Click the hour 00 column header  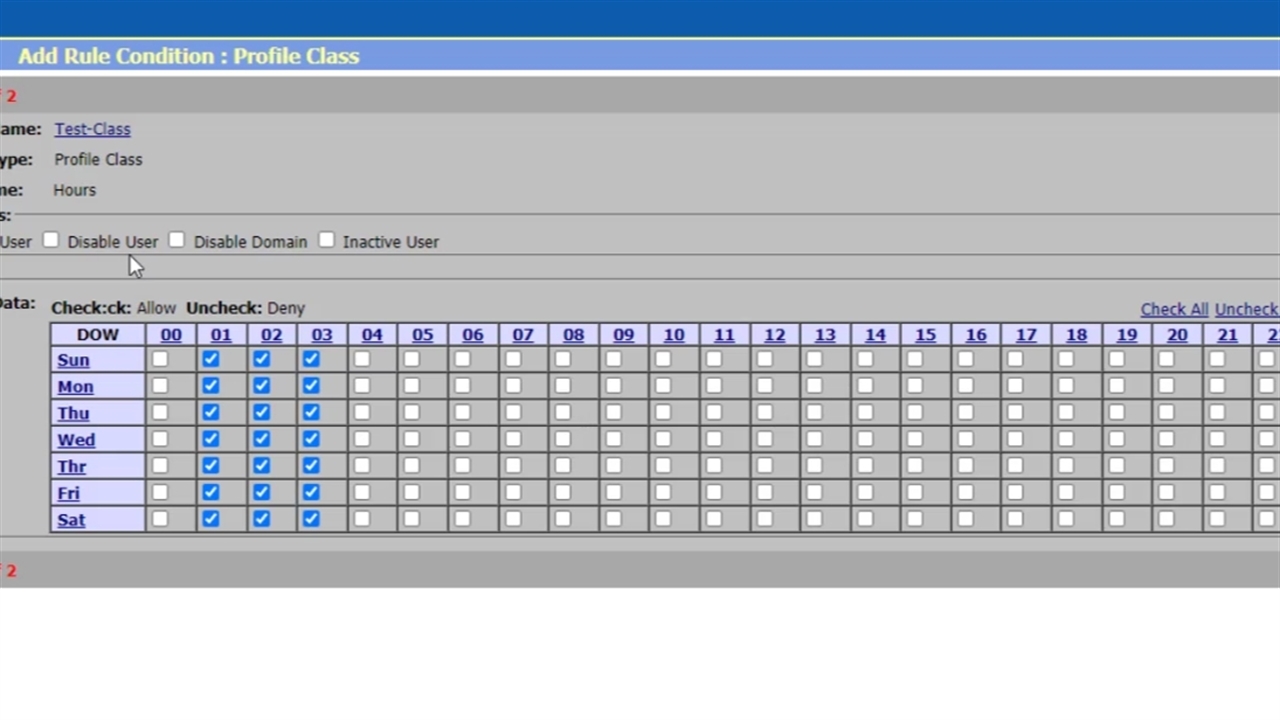click(171, 335)
